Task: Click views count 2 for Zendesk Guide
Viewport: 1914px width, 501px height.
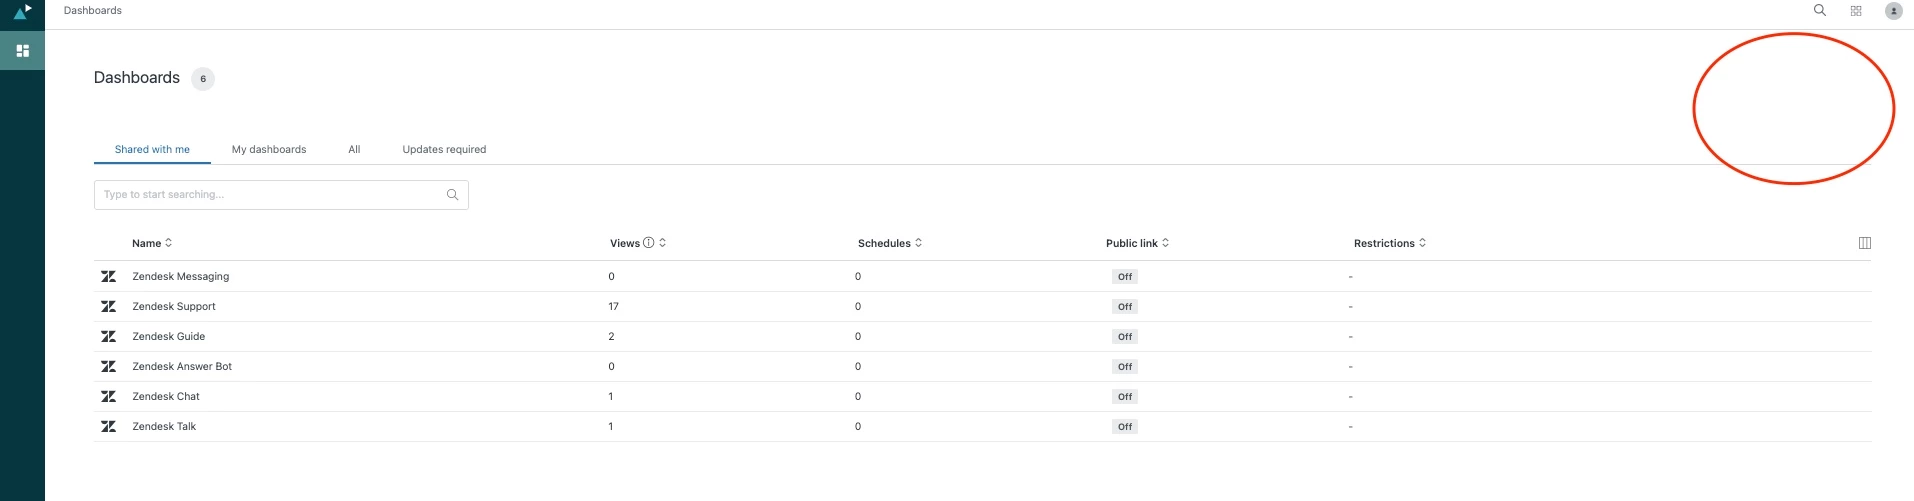Action: [611, 336]
